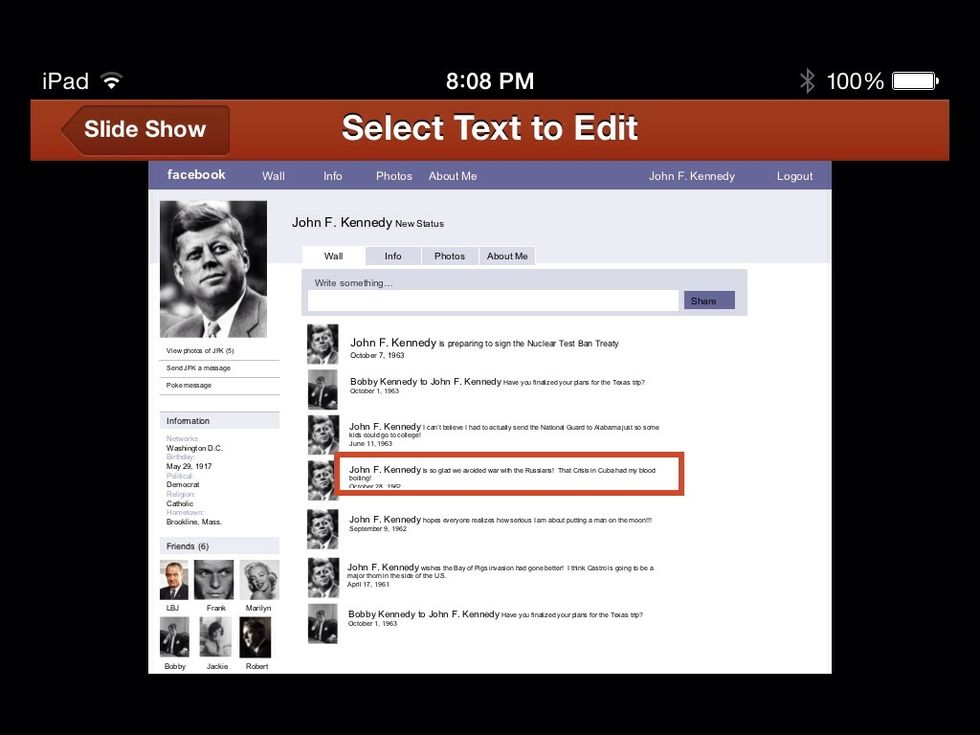Viewport: 980px width, 735px height.
Task: Open Marilyn's friend thumbnail
Action: tap(258, 580)
